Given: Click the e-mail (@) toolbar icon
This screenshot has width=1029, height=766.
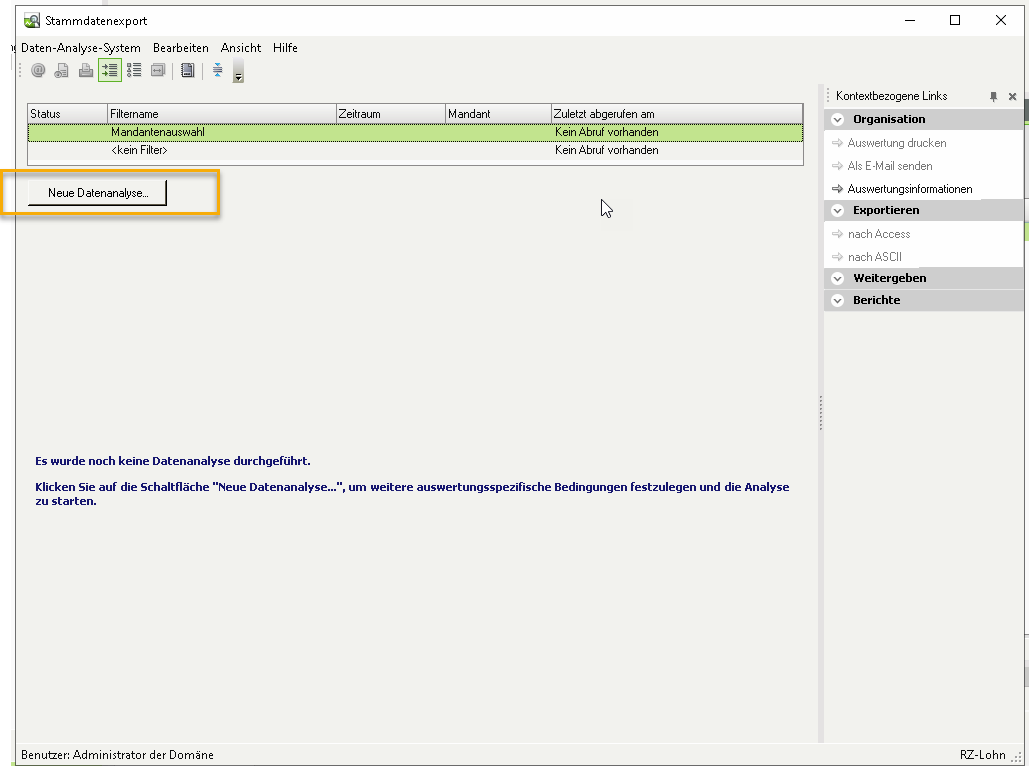Looking at the screenshot, I should coord(38,70).
